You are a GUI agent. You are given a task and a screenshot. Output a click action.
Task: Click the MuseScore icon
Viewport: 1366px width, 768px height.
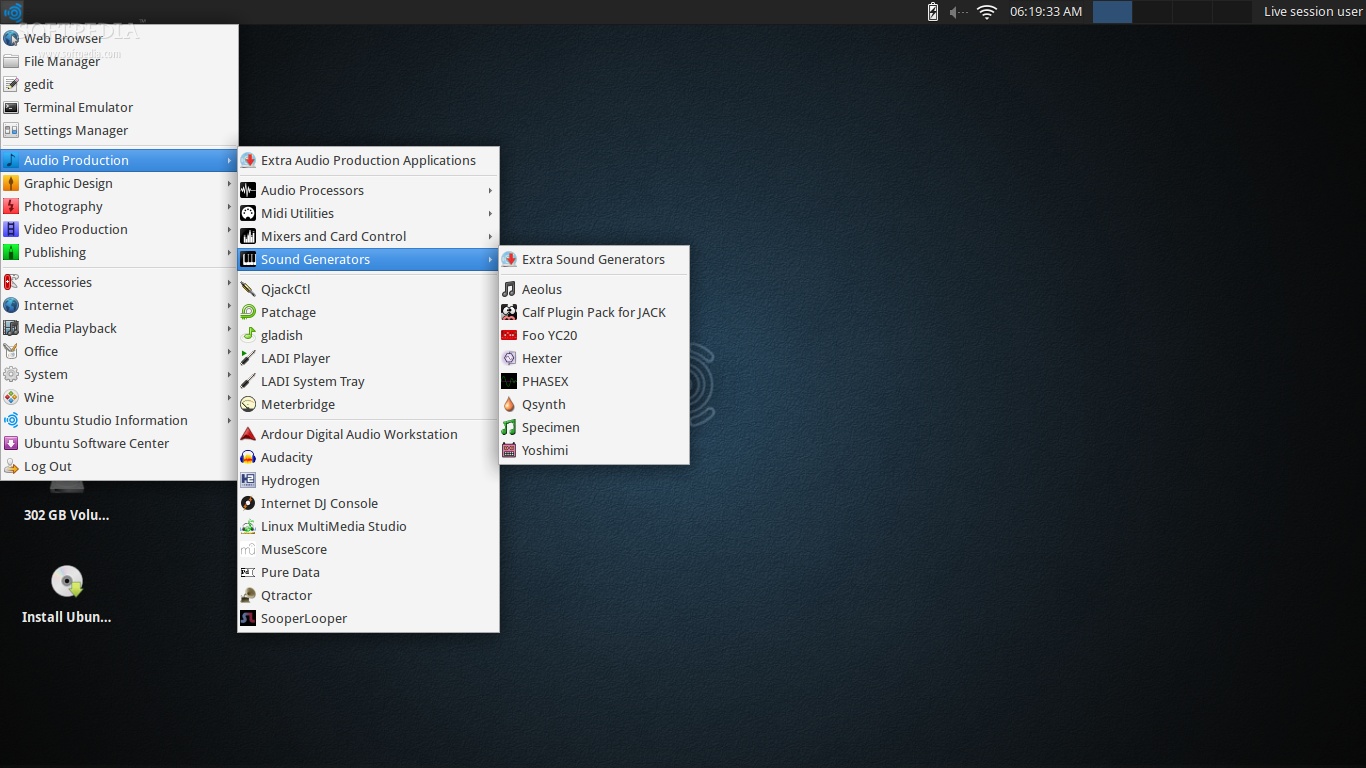pyautogui.click(x=248, y=549)
